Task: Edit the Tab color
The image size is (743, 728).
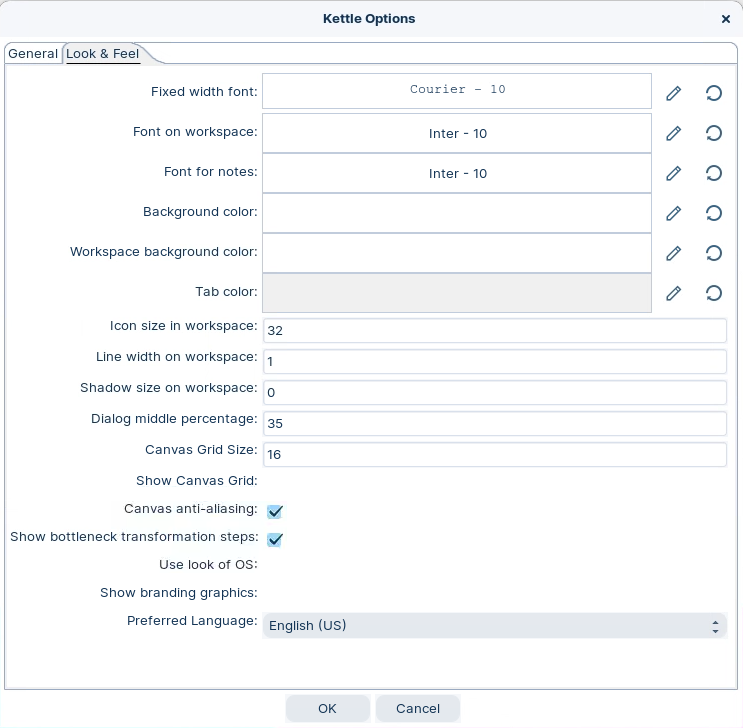Action: pos(673,293)
